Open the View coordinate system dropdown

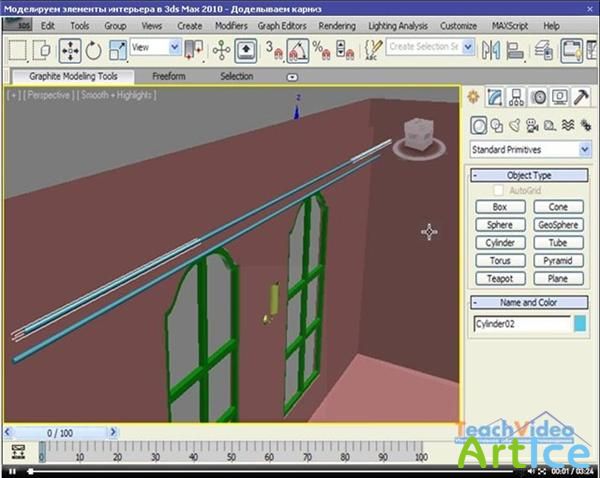(x=174, y=47)
